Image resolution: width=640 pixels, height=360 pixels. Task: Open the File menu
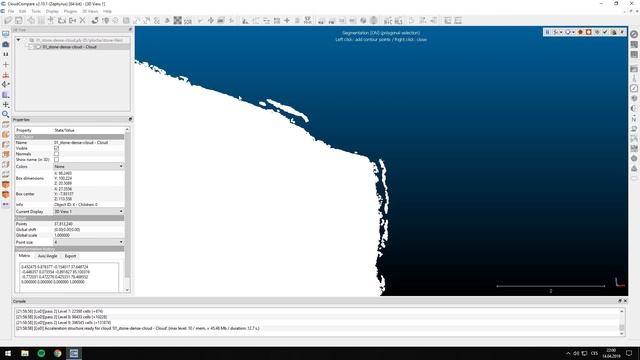[x=11, y=11]
